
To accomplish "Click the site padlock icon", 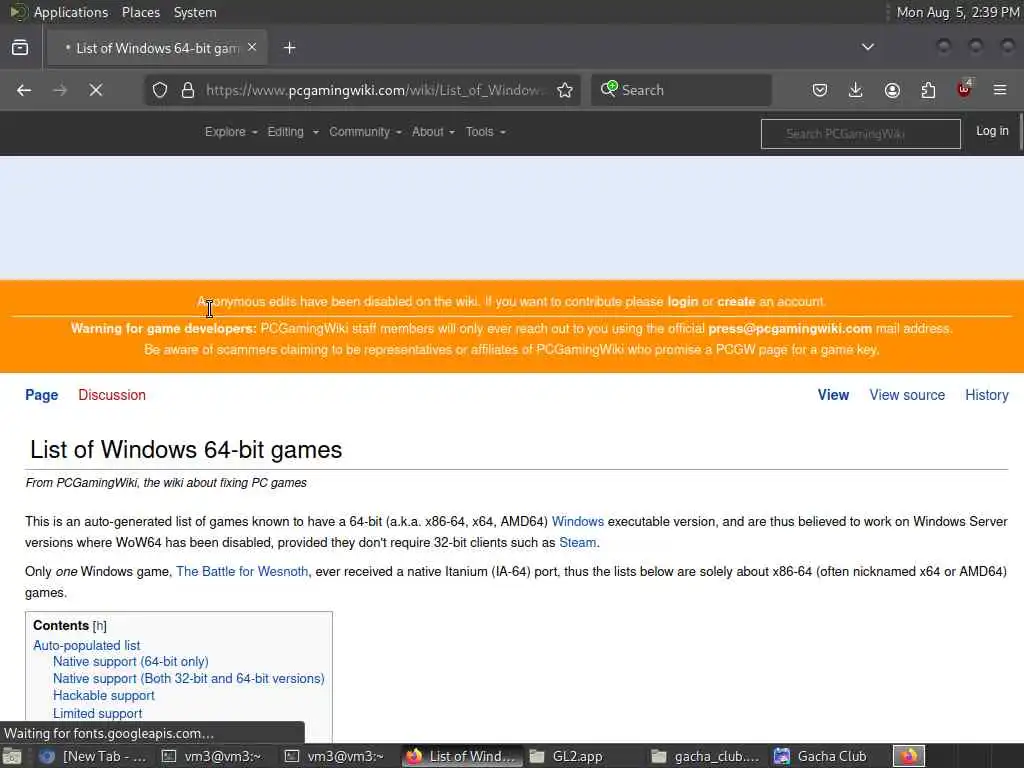I will [x=188, y=90].
